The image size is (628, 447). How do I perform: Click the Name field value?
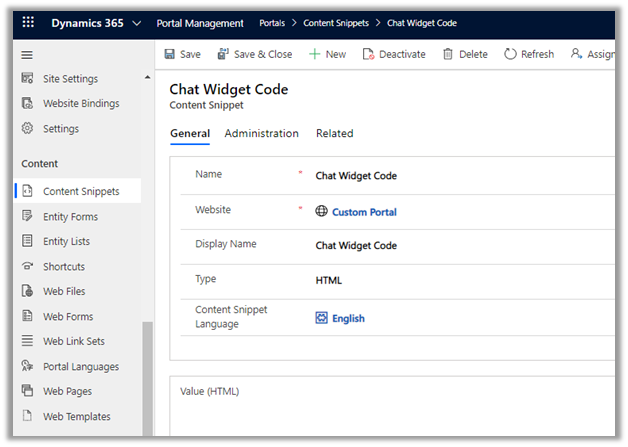click(x=356, y=176)
